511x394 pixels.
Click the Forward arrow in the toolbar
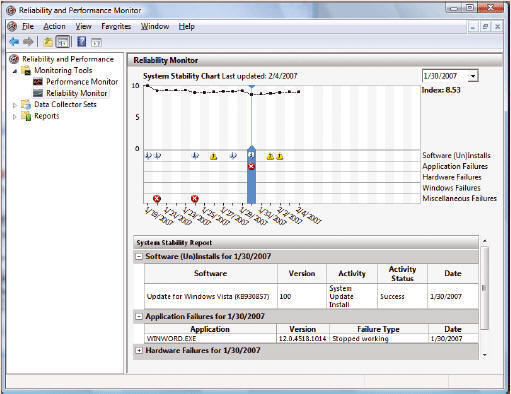point(28,42)
